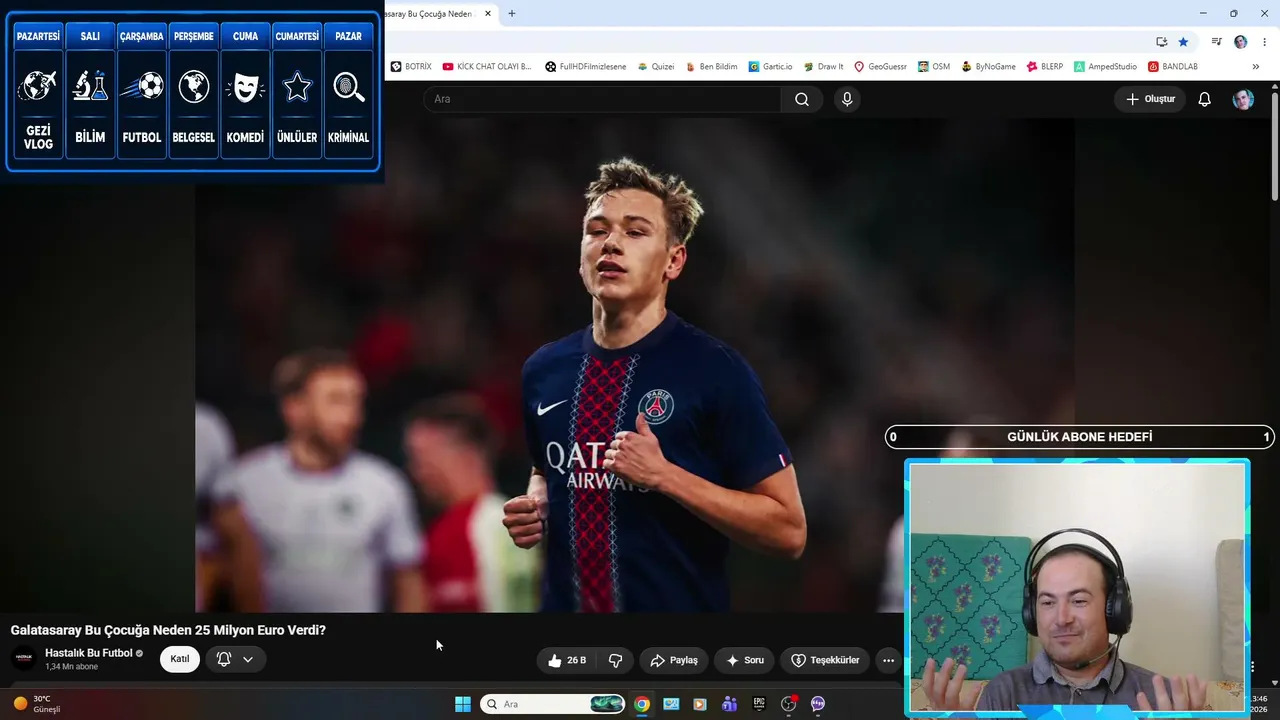Like the video showing 26 B likes
Screen dimensions: 1280x720
[567, 660]
